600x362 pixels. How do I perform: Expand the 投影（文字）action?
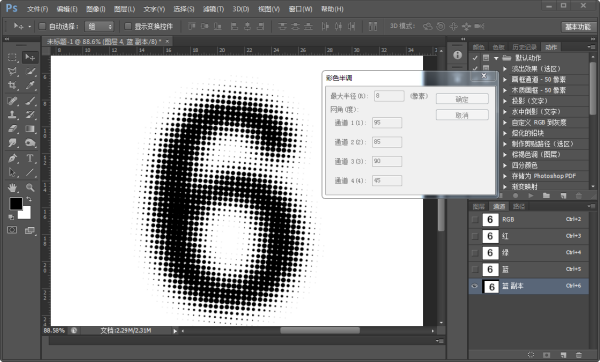click(x=505, y=101)
